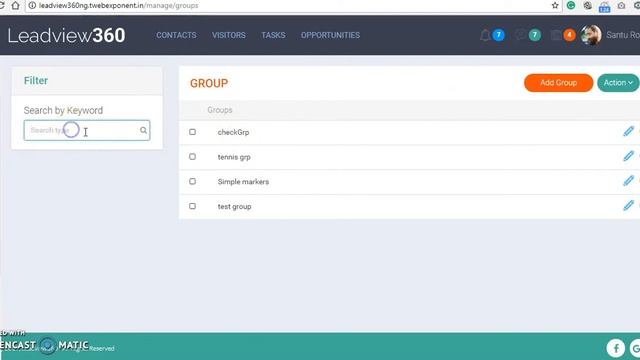640x360 pixels.
Task: Go to TASKS
Action: click(x=273, y=35)
